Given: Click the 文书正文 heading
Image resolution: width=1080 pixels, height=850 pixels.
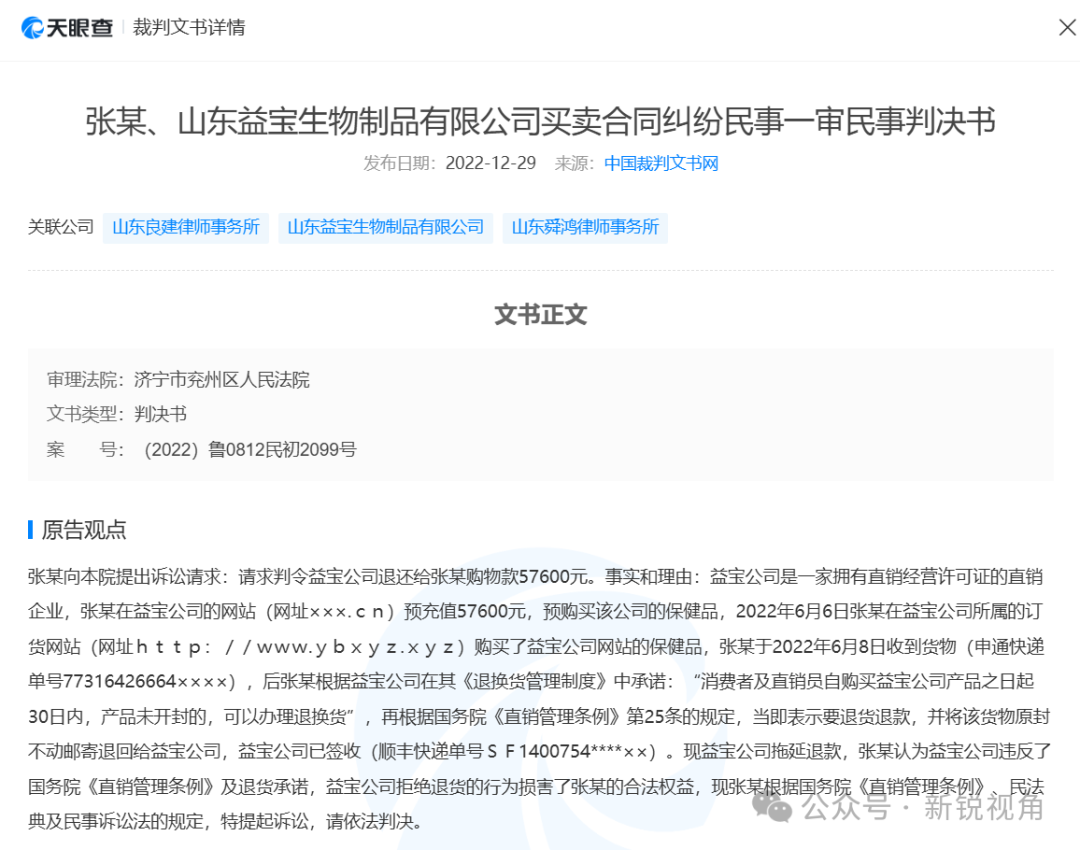Looking at the screenshot, I should click(x=540, y=314).
